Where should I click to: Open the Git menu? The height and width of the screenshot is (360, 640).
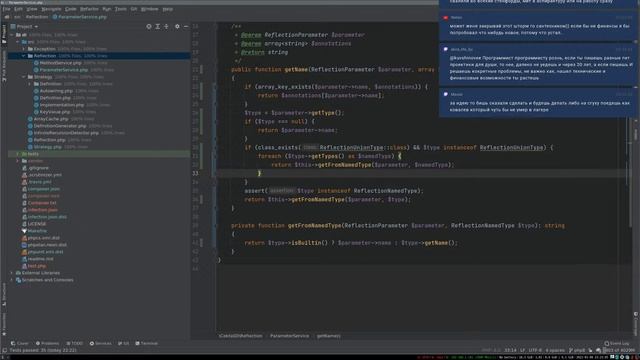coord(134,9)
